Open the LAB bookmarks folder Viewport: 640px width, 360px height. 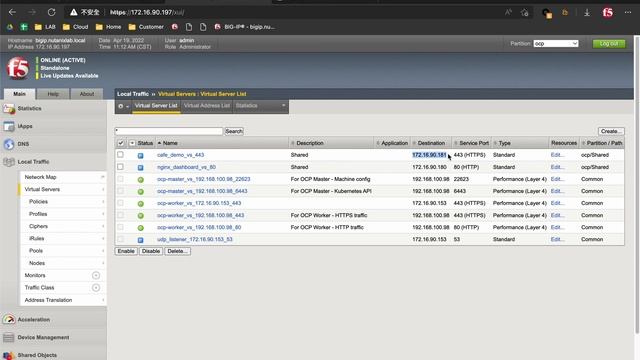point(45,27)
